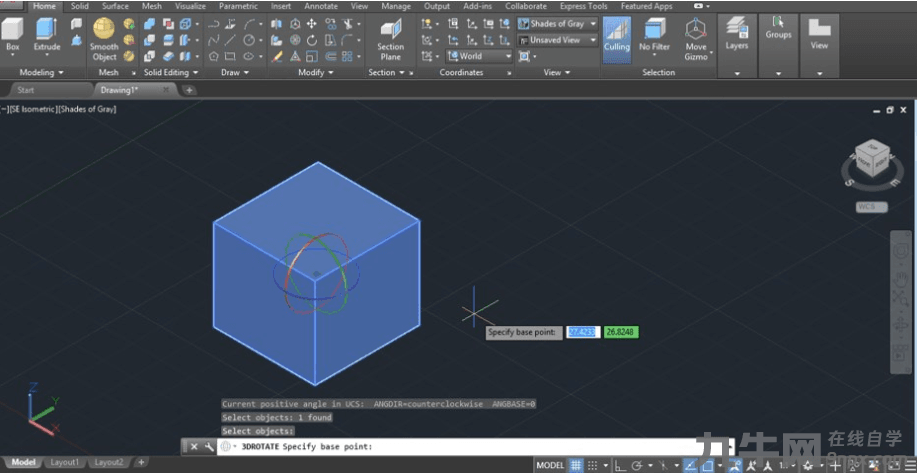Select the Line draw tool
This screenshot has height=473, width=917.
click(x=230, y=40)
